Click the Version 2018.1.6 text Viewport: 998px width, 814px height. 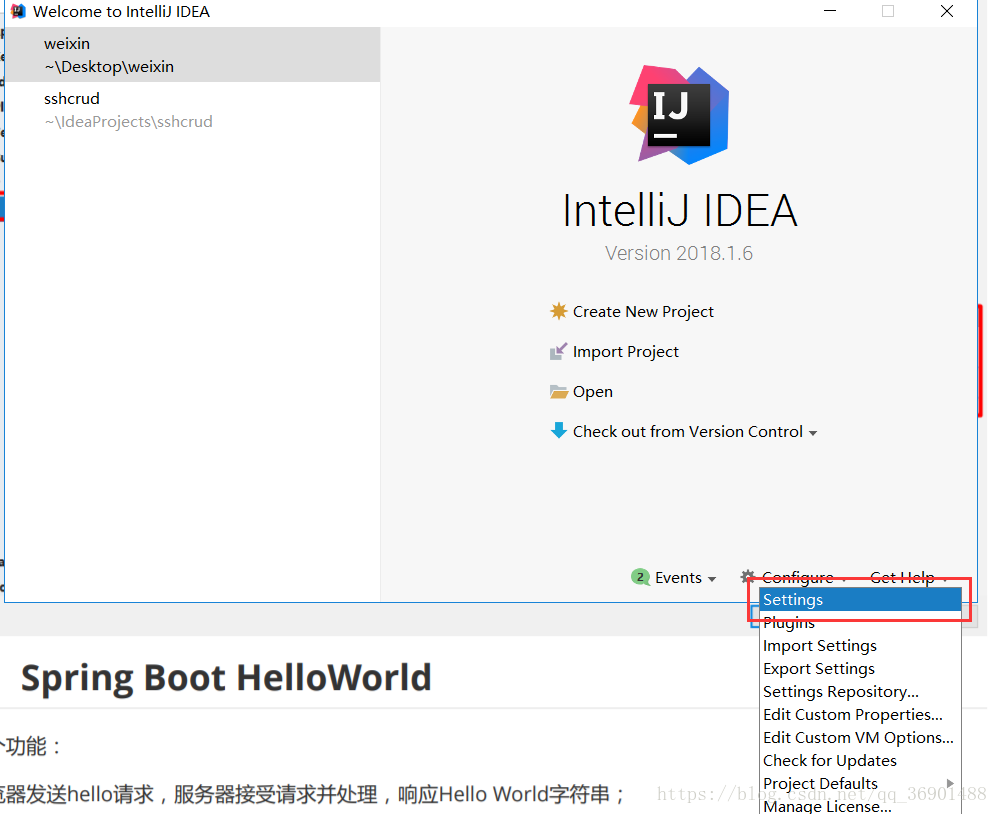point(678,253)
